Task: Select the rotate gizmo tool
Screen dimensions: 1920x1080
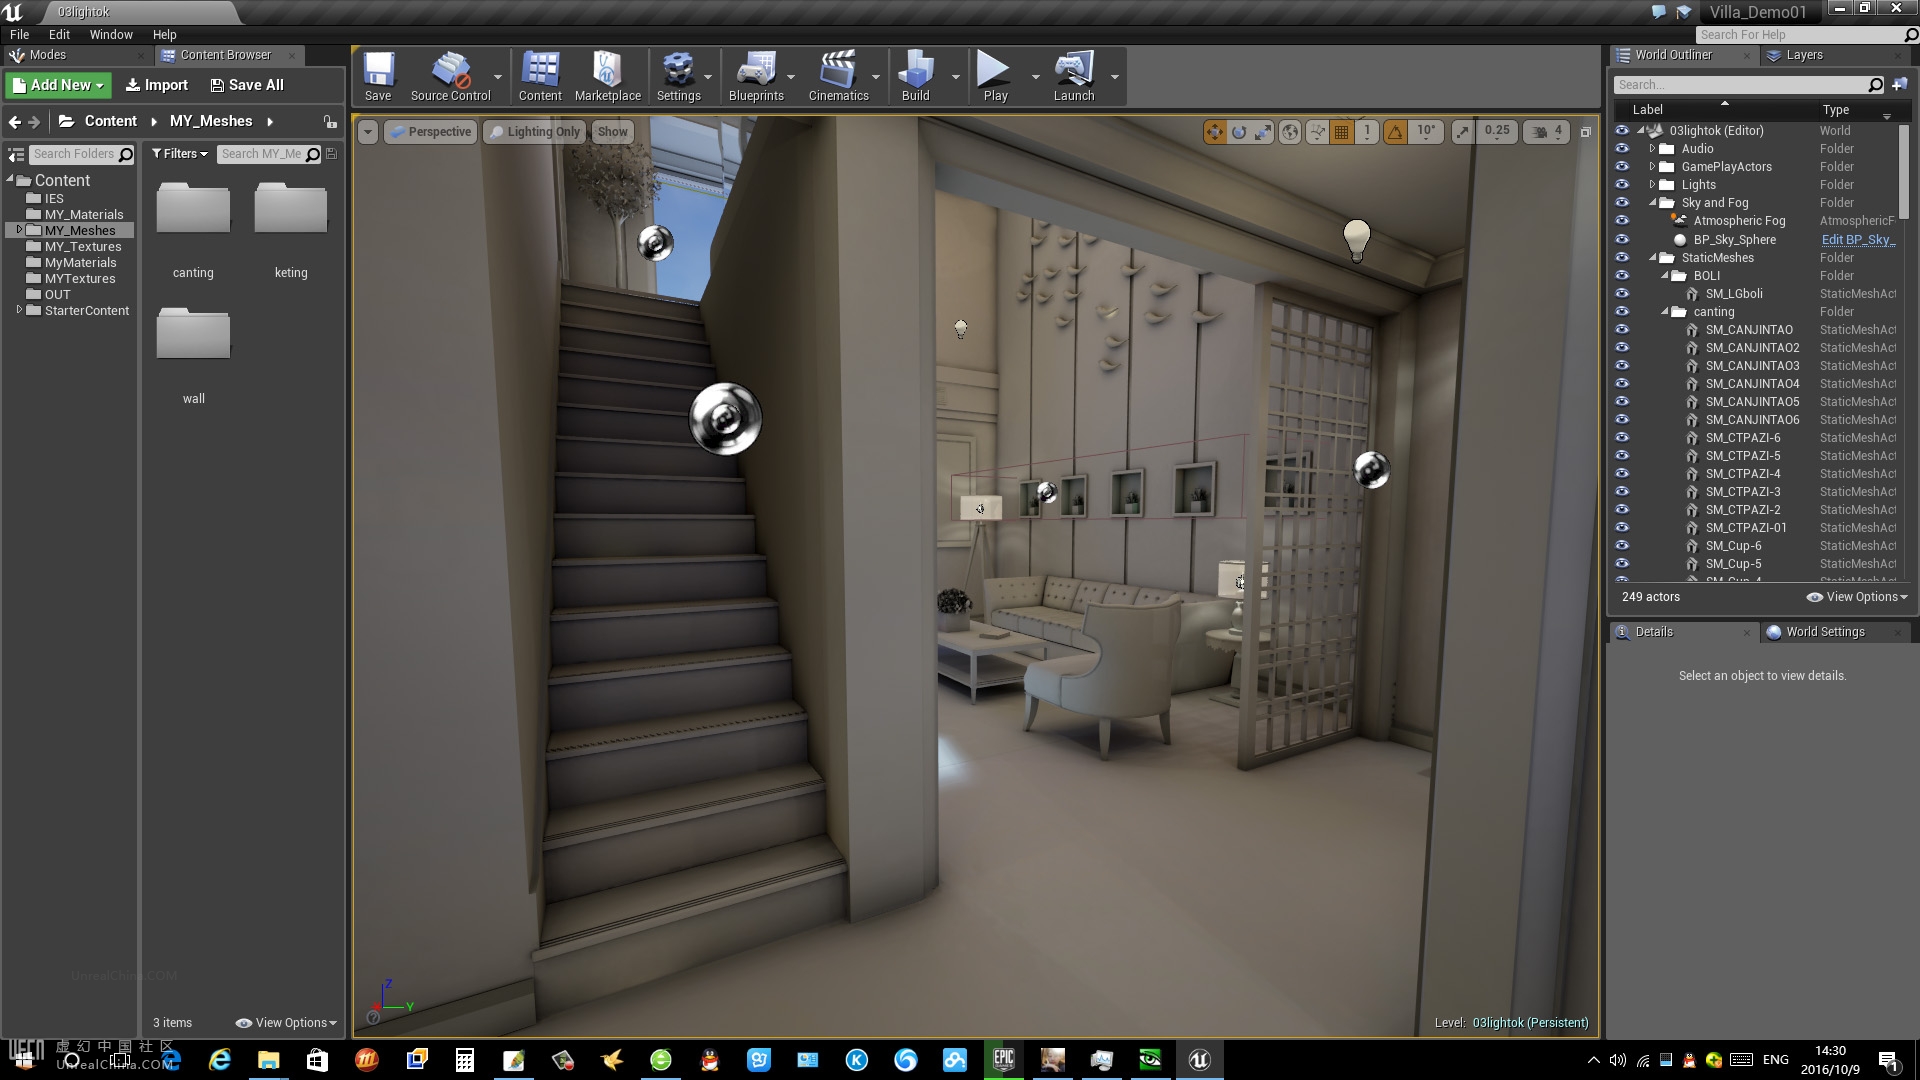Action: pos(1239,132)
